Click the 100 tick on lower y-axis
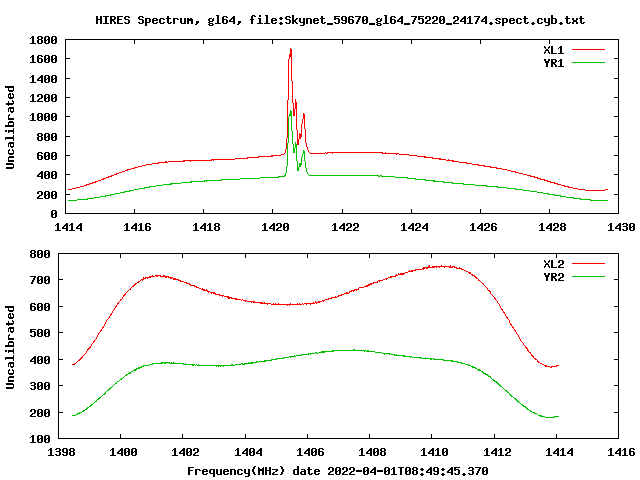The image size is (640, 480). tap(40, 439)
